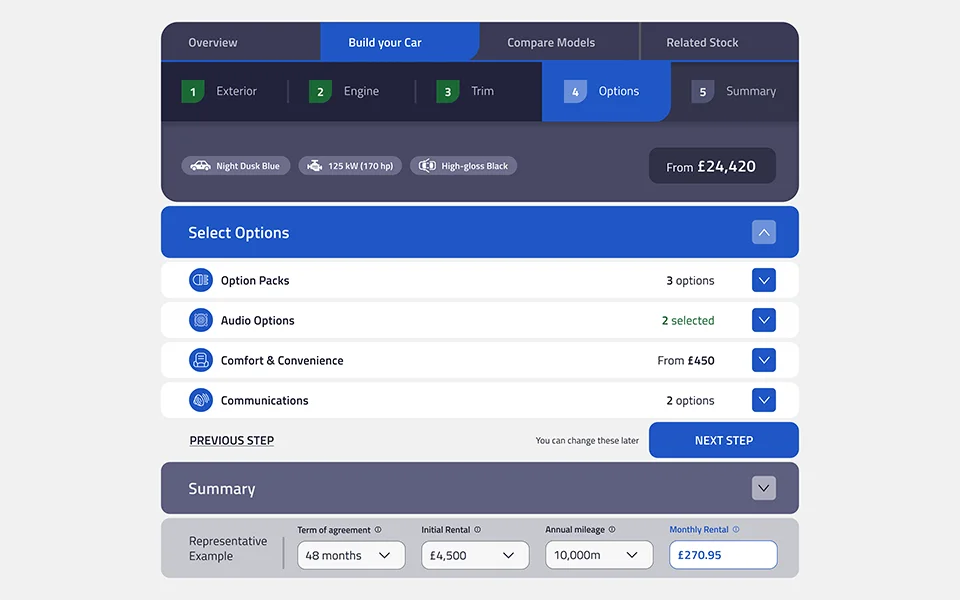Expand the Option Packs row
The image size is (960, 600).
(763, 280)
